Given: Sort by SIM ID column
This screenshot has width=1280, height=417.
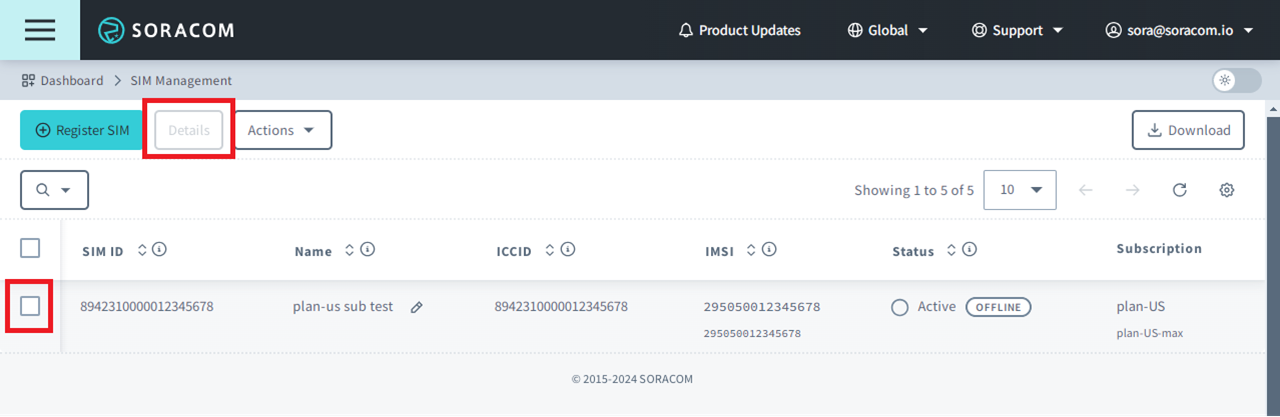Looking at the screenshot, I should (x=142, y=250).
